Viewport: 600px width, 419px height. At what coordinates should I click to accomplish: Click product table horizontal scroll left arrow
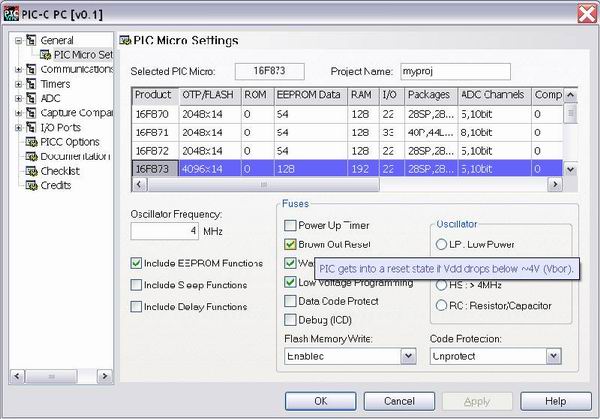pos(139,185)
